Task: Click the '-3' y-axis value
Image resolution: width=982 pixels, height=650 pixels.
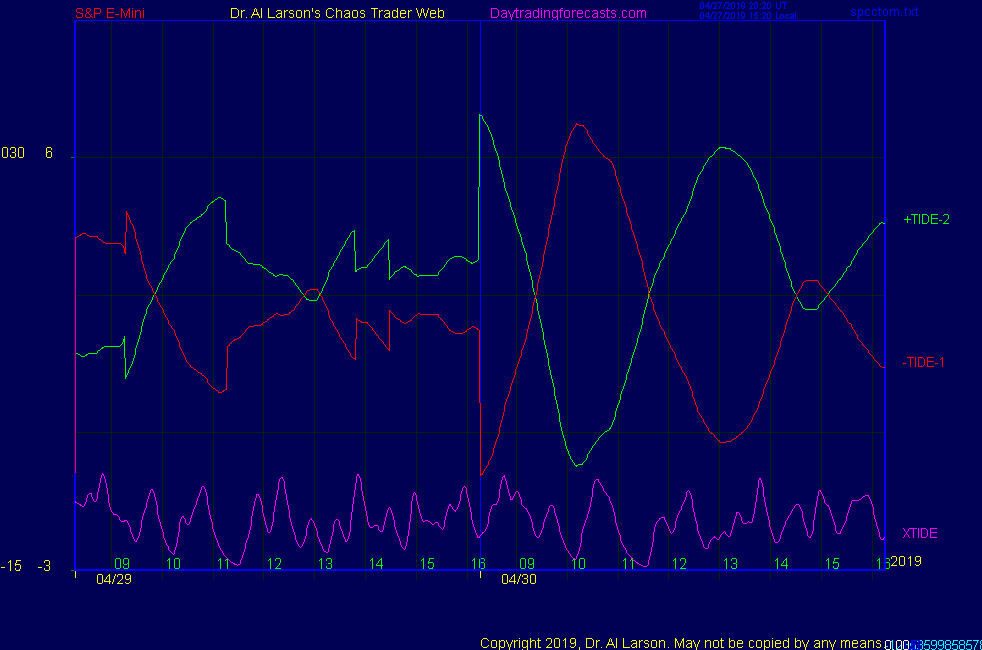Action: point(44,566)
